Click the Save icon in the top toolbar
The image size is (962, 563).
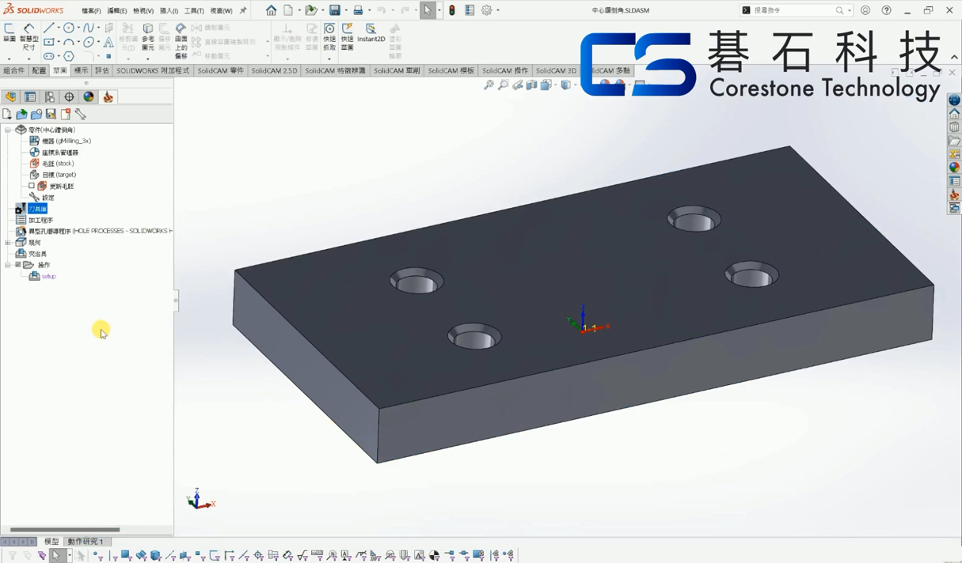[x=335, y=10]
